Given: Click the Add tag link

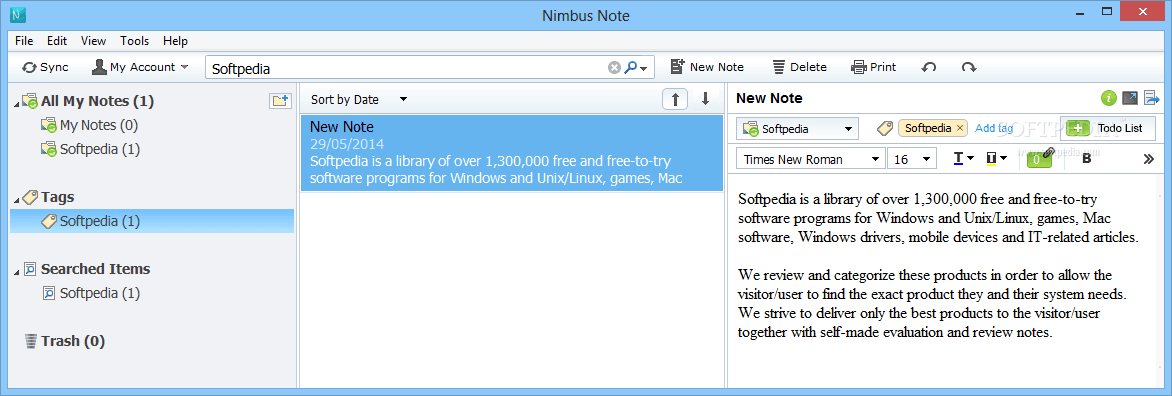Looking at the screenshot, I should 994,128.
